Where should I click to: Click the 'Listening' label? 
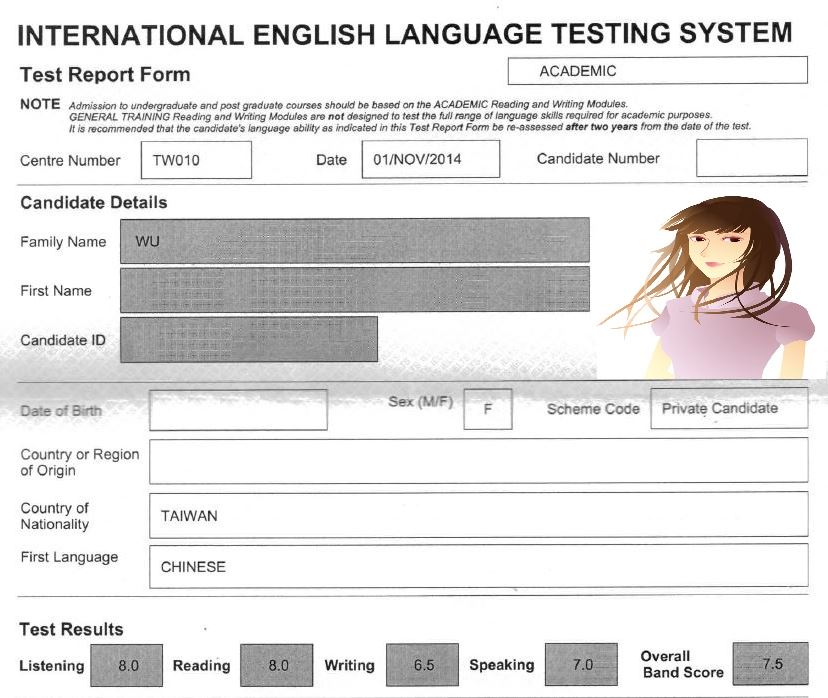tap(52, 666)
